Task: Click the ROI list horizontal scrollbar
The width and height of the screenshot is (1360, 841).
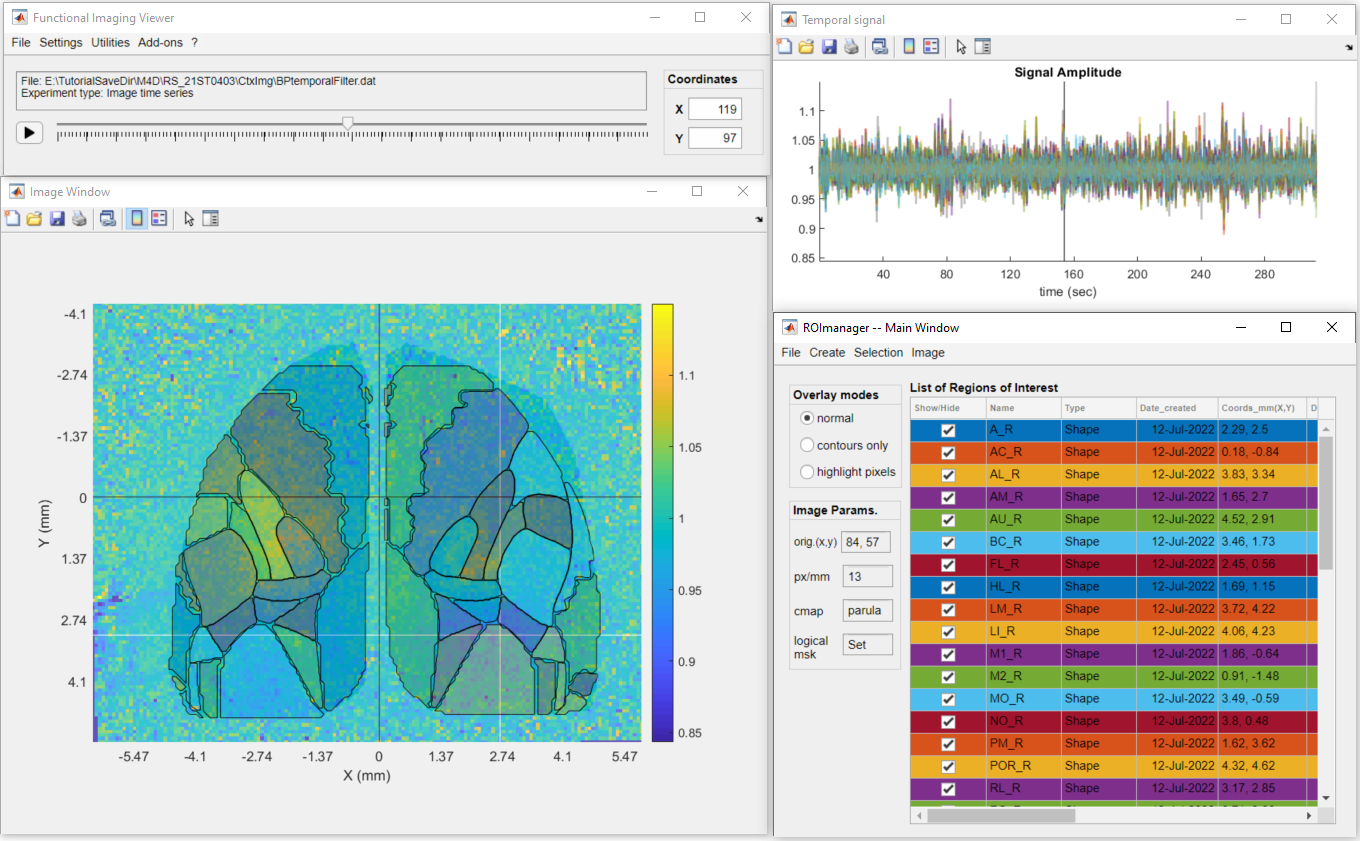Action: pos(1001,816)
